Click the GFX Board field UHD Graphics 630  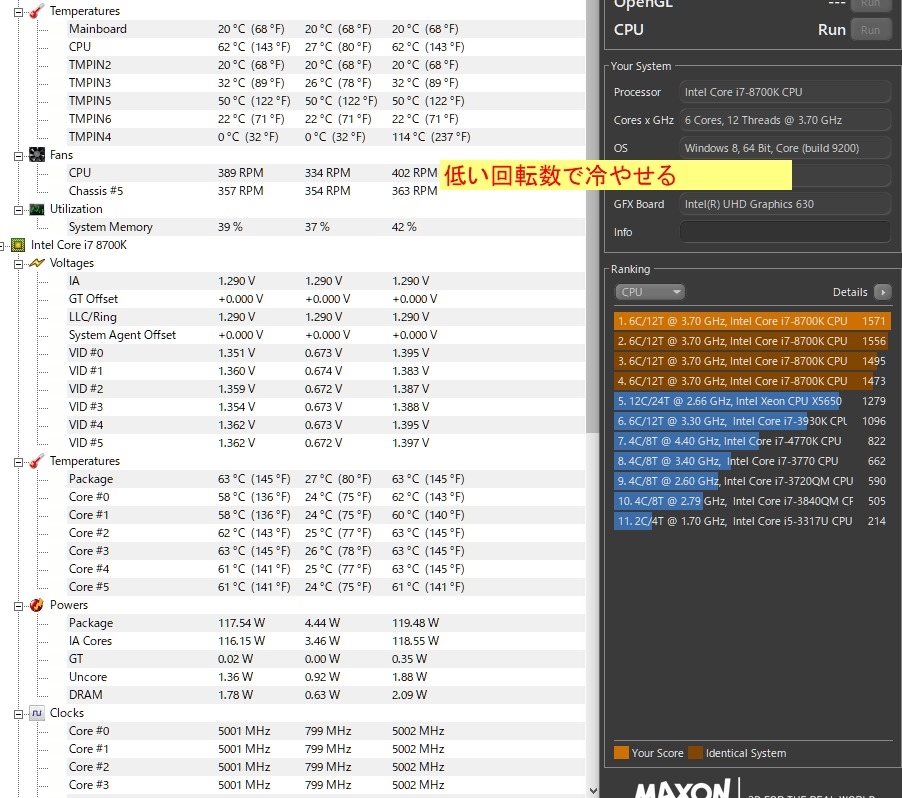pyautogui.click(x=785, y=204)
